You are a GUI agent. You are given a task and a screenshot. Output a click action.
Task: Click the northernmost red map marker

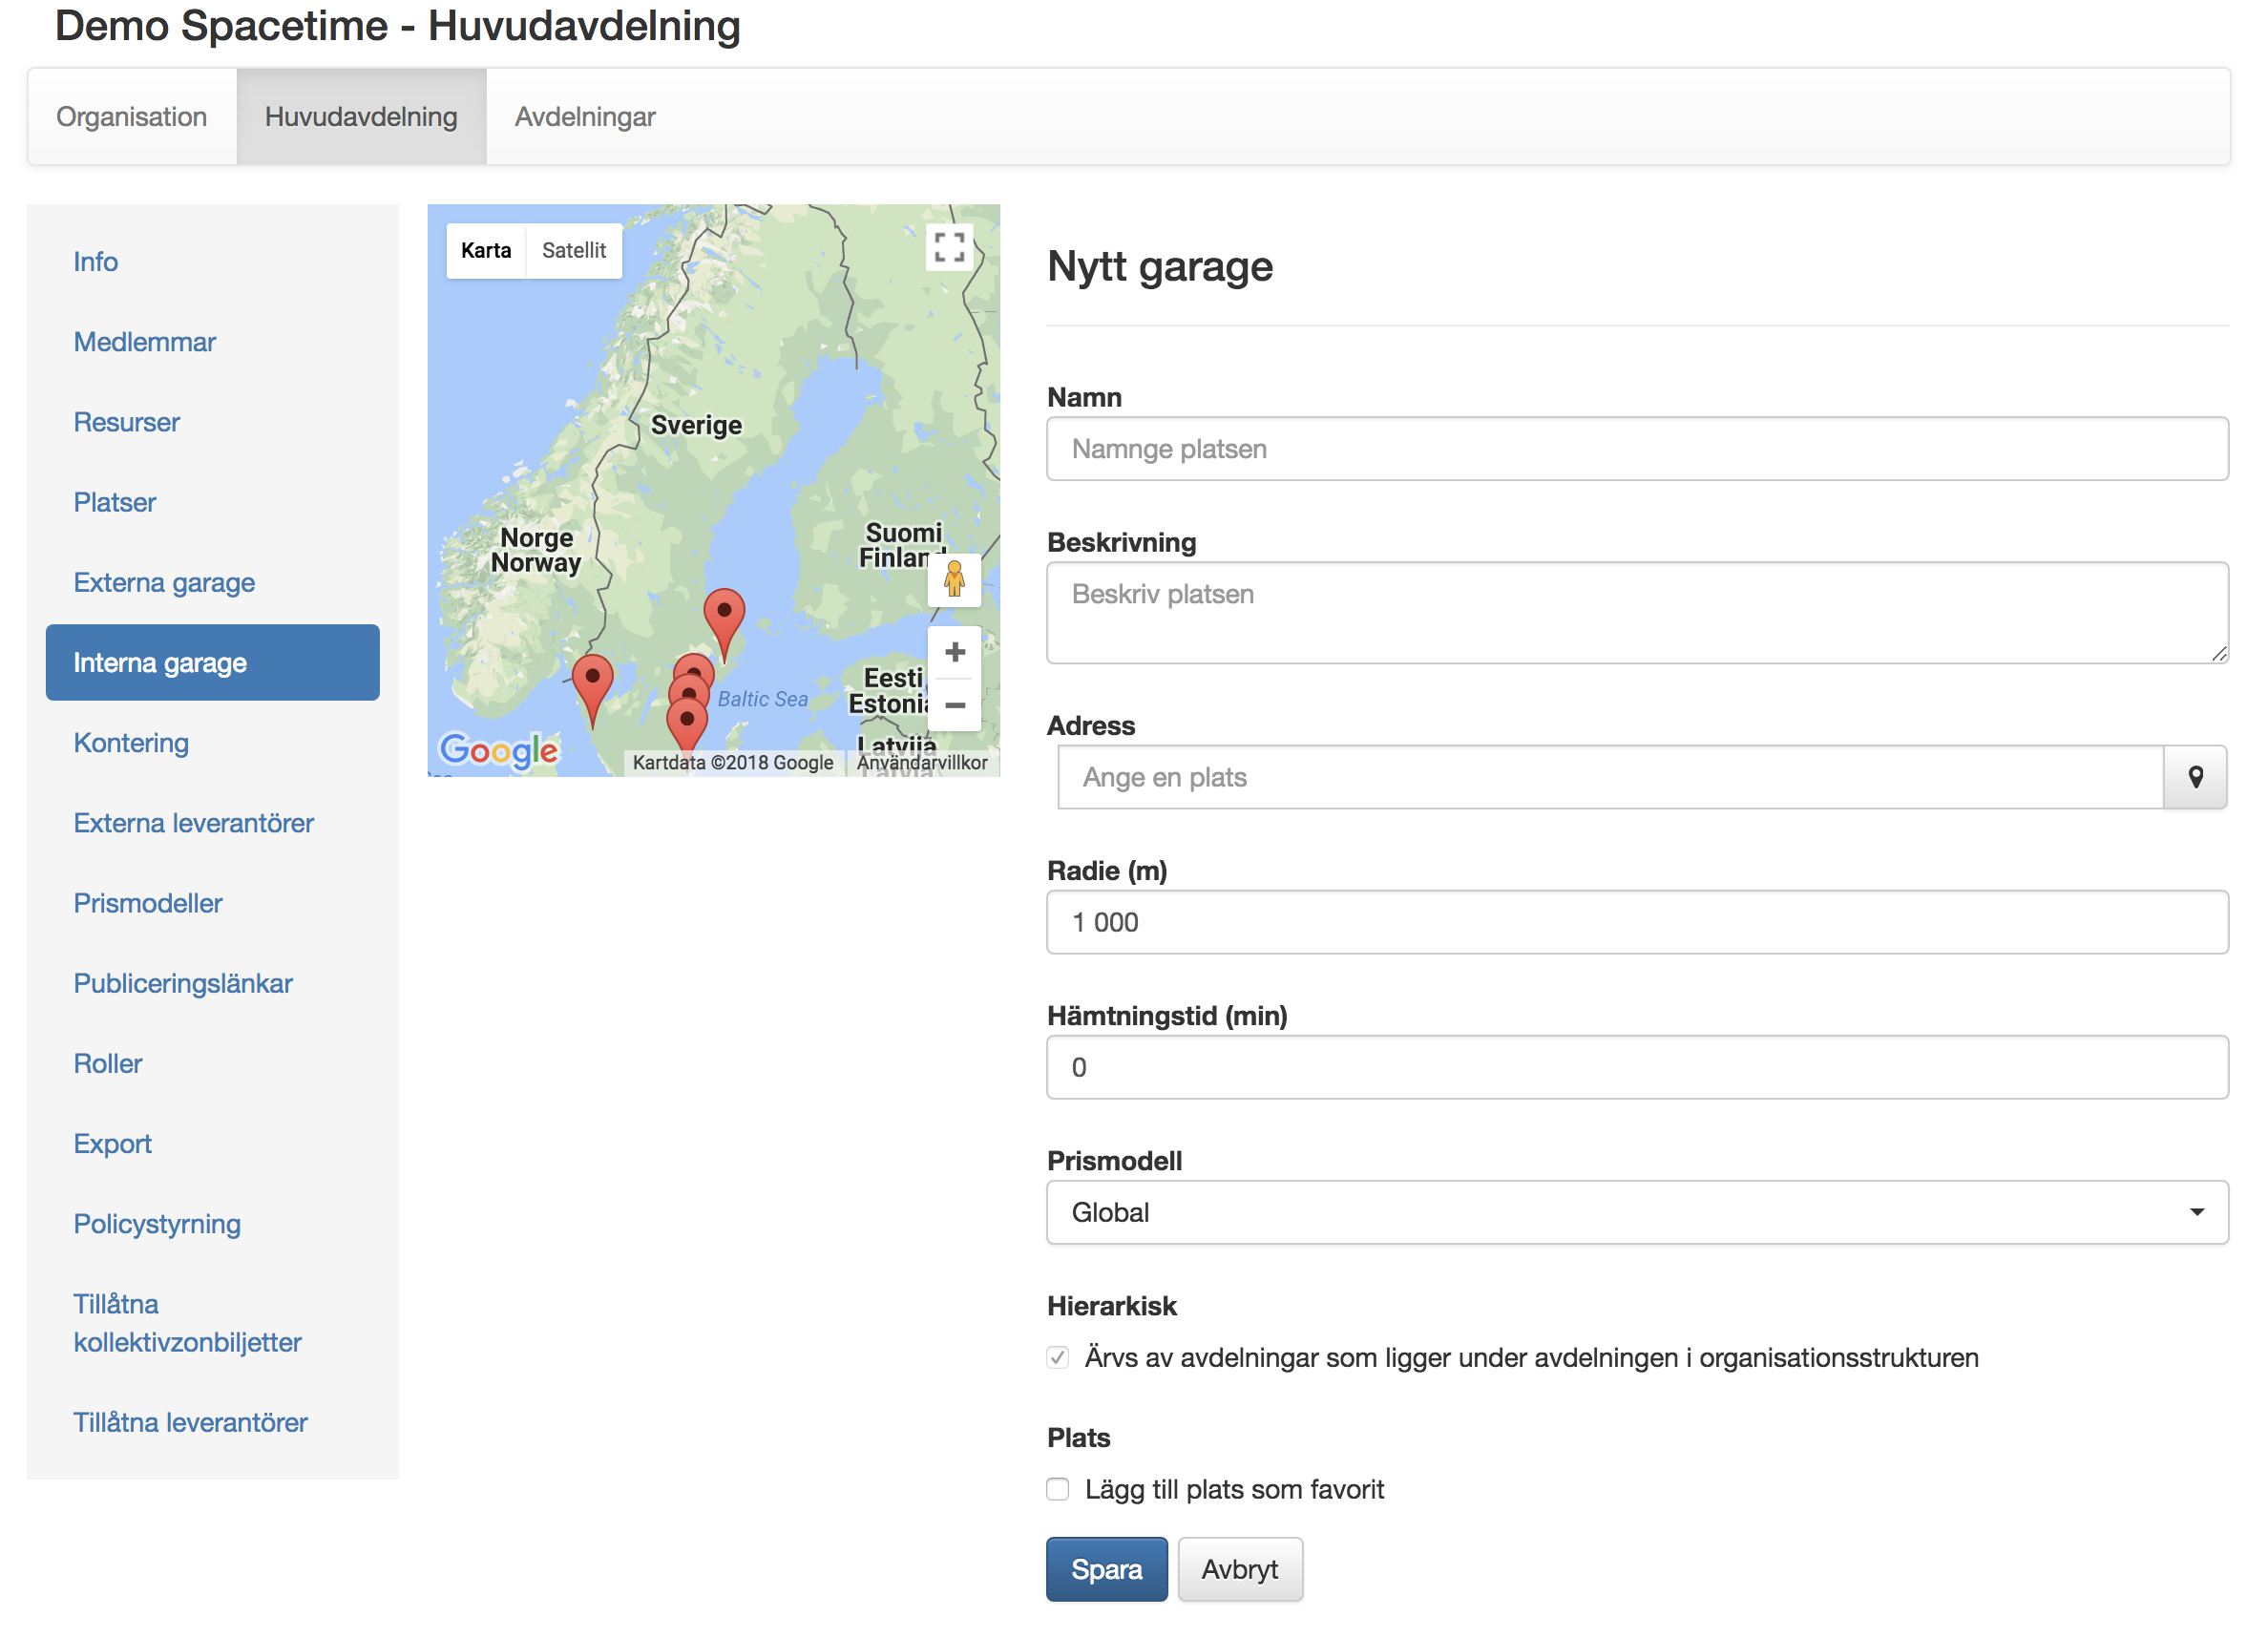[x=724, y=616]
